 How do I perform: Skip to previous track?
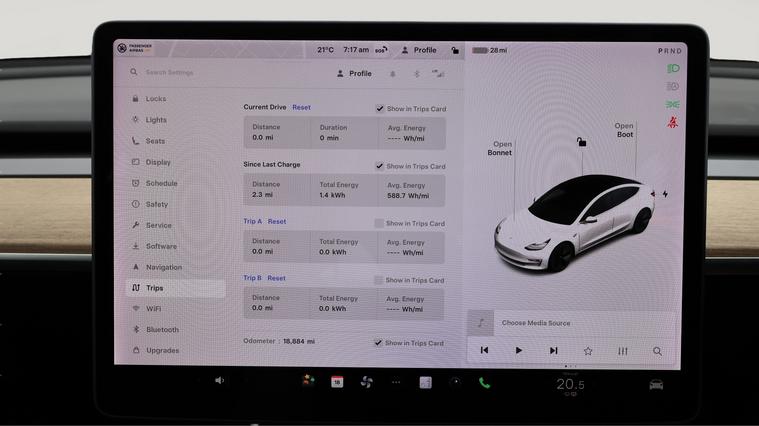[x=484, y=350]
